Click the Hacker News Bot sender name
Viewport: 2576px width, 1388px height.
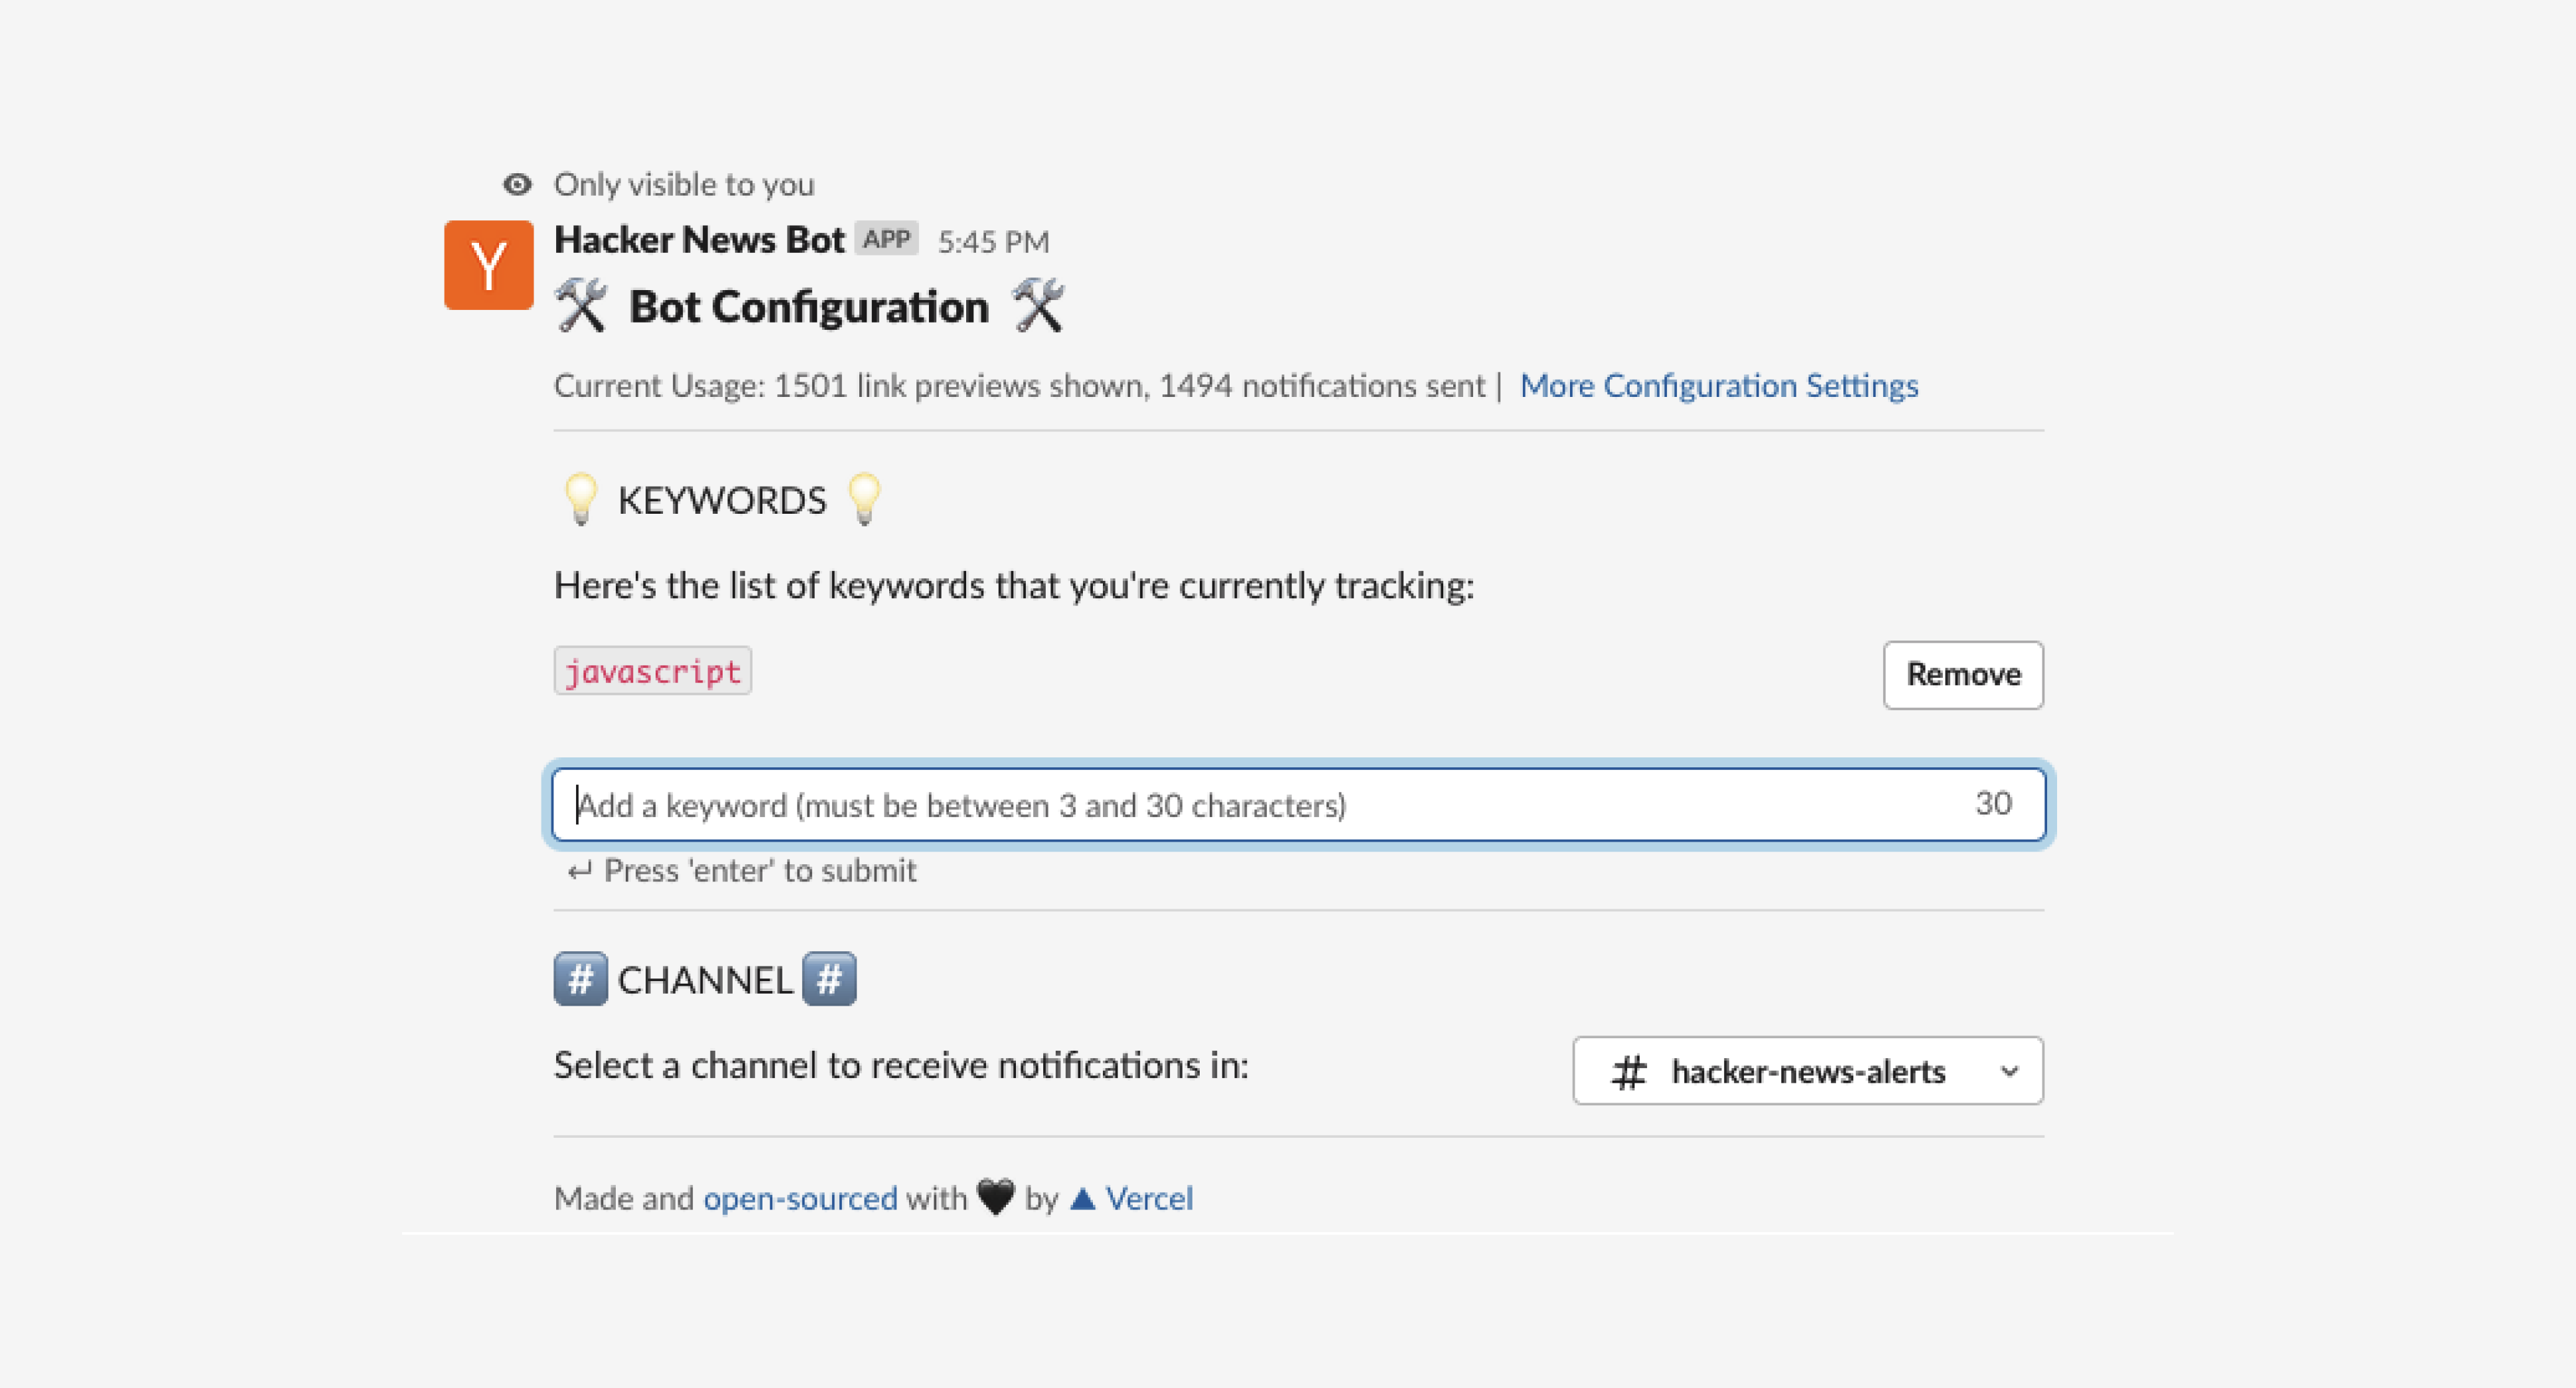pyautogui.click(x=699, y=240)
